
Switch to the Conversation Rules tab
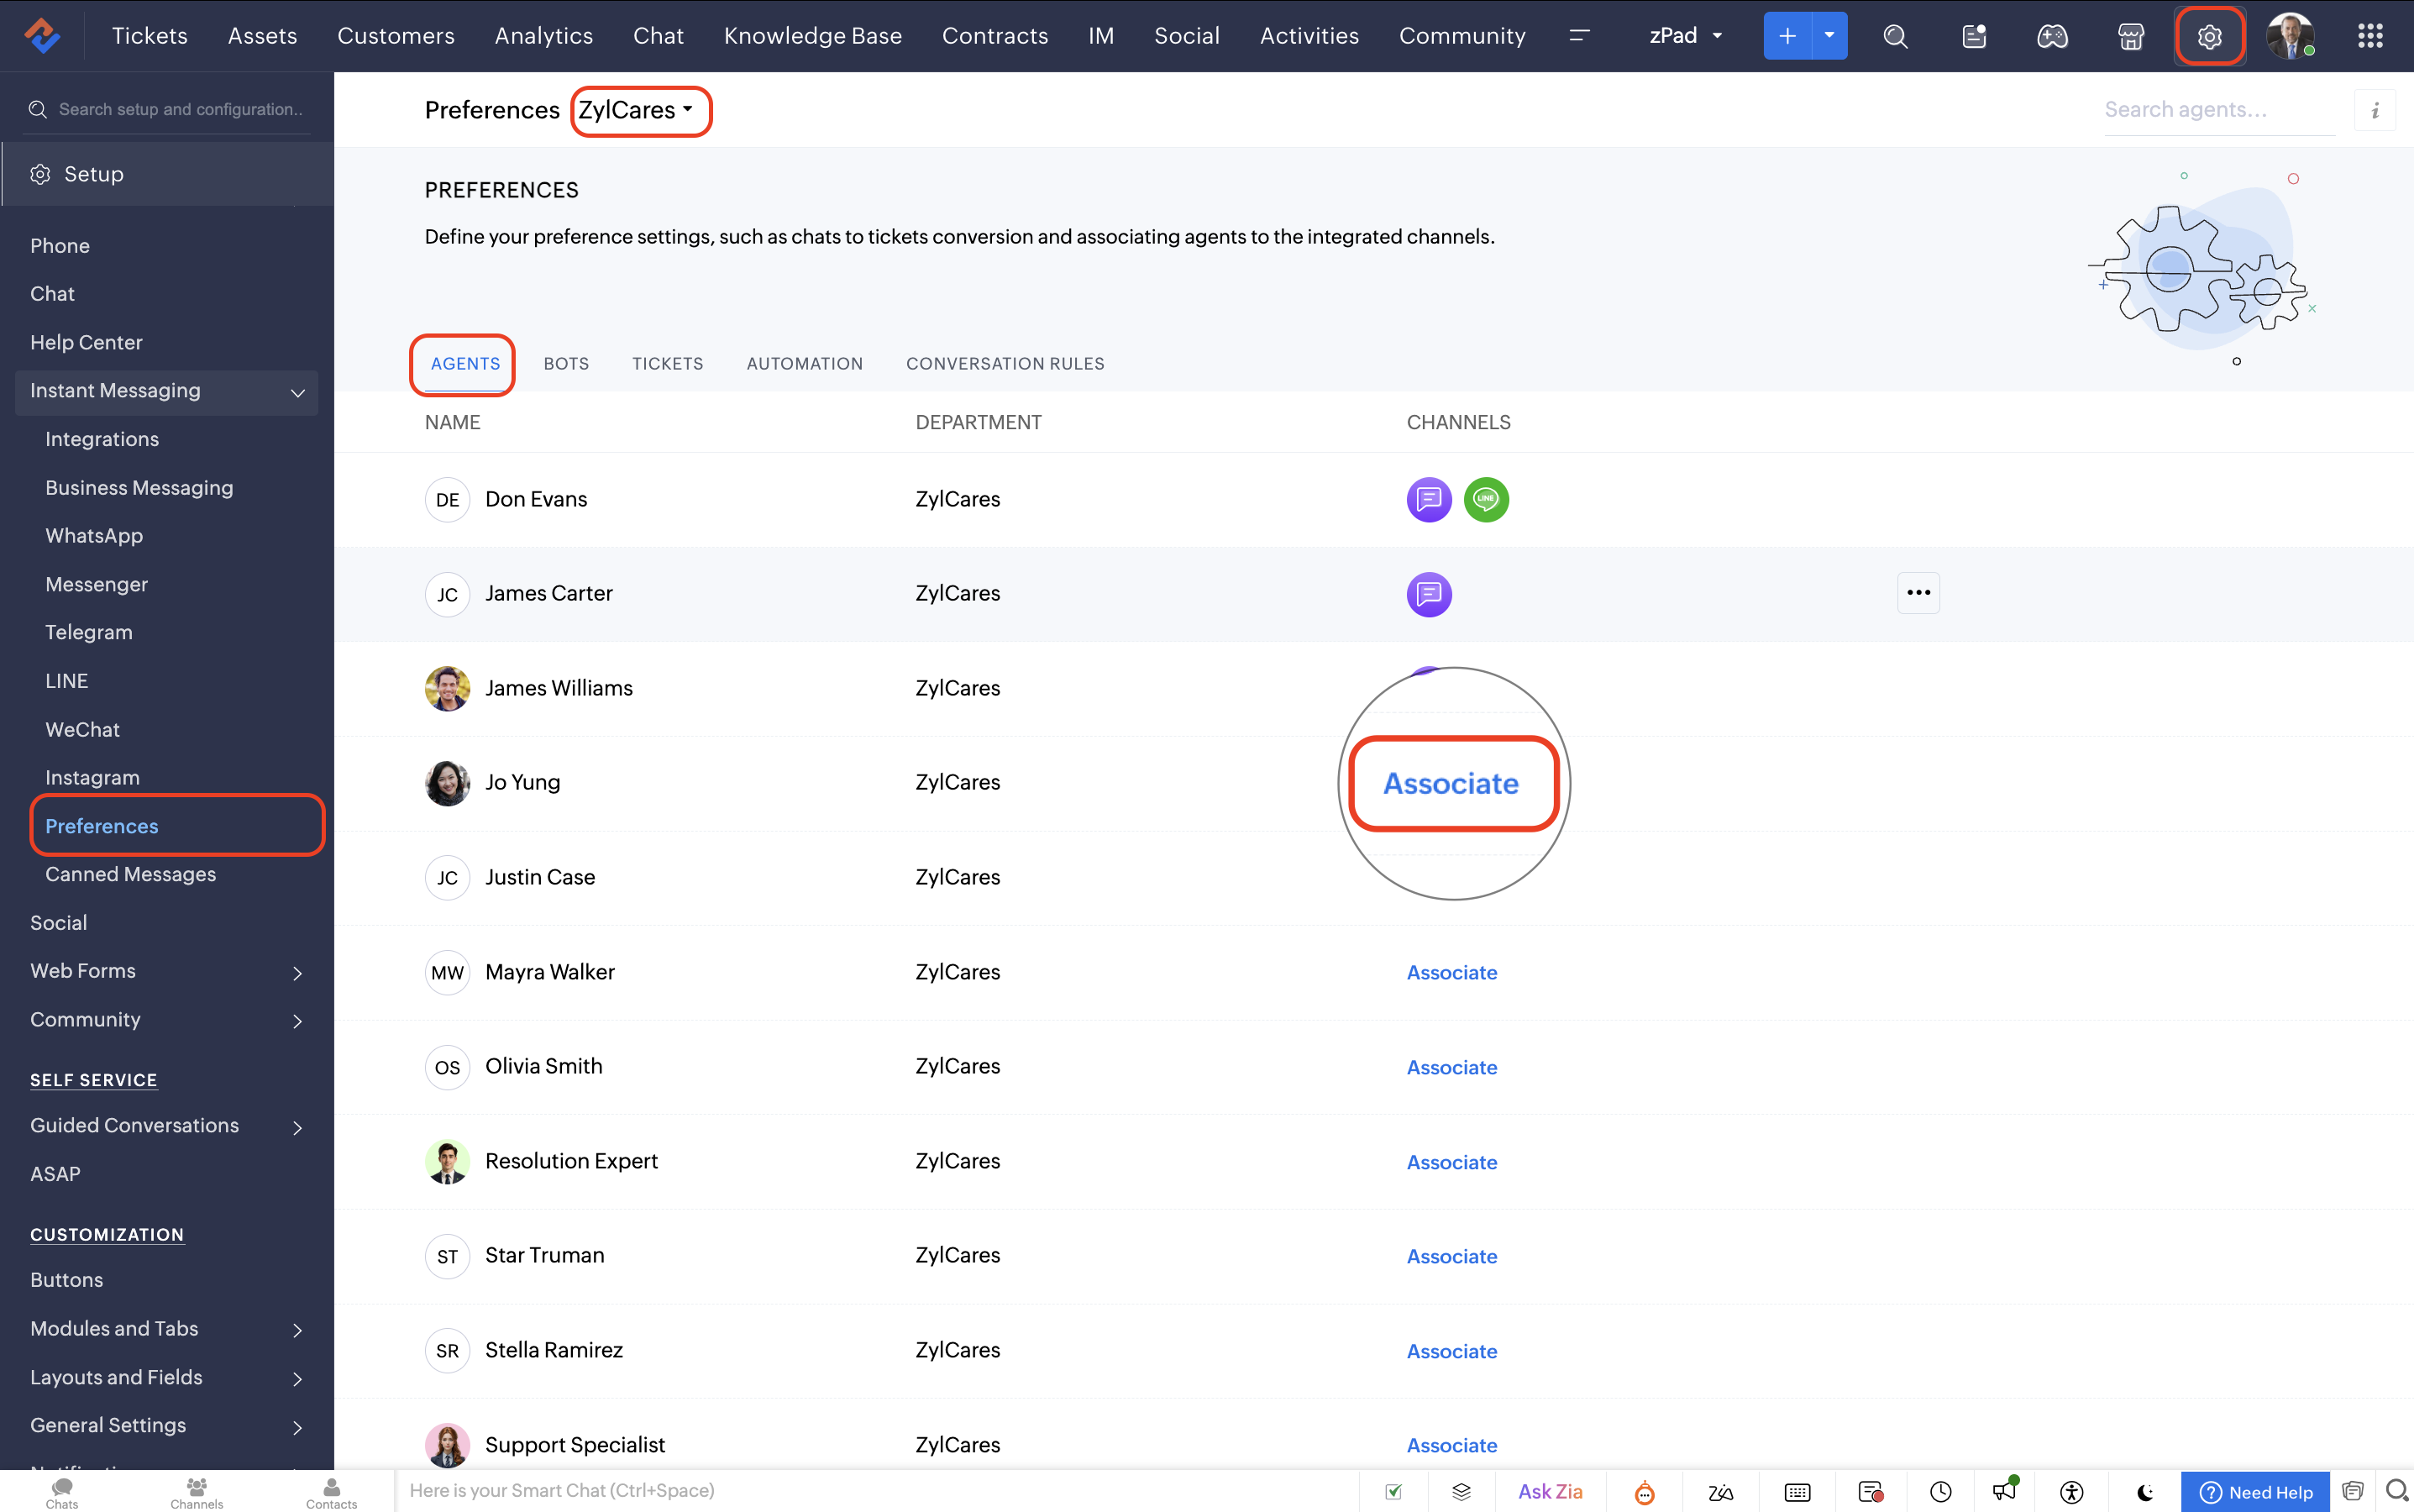point(1004,364)
